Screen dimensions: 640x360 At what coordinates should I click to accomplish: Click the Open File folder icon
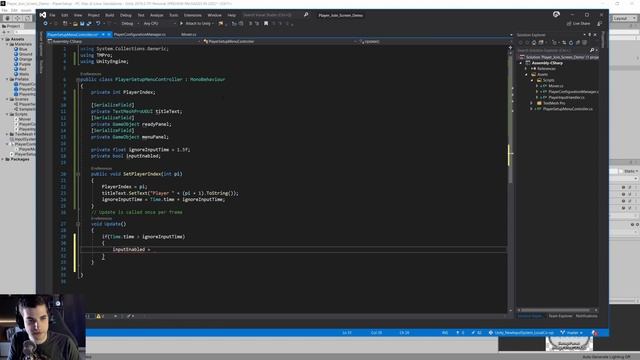point(75,24)
